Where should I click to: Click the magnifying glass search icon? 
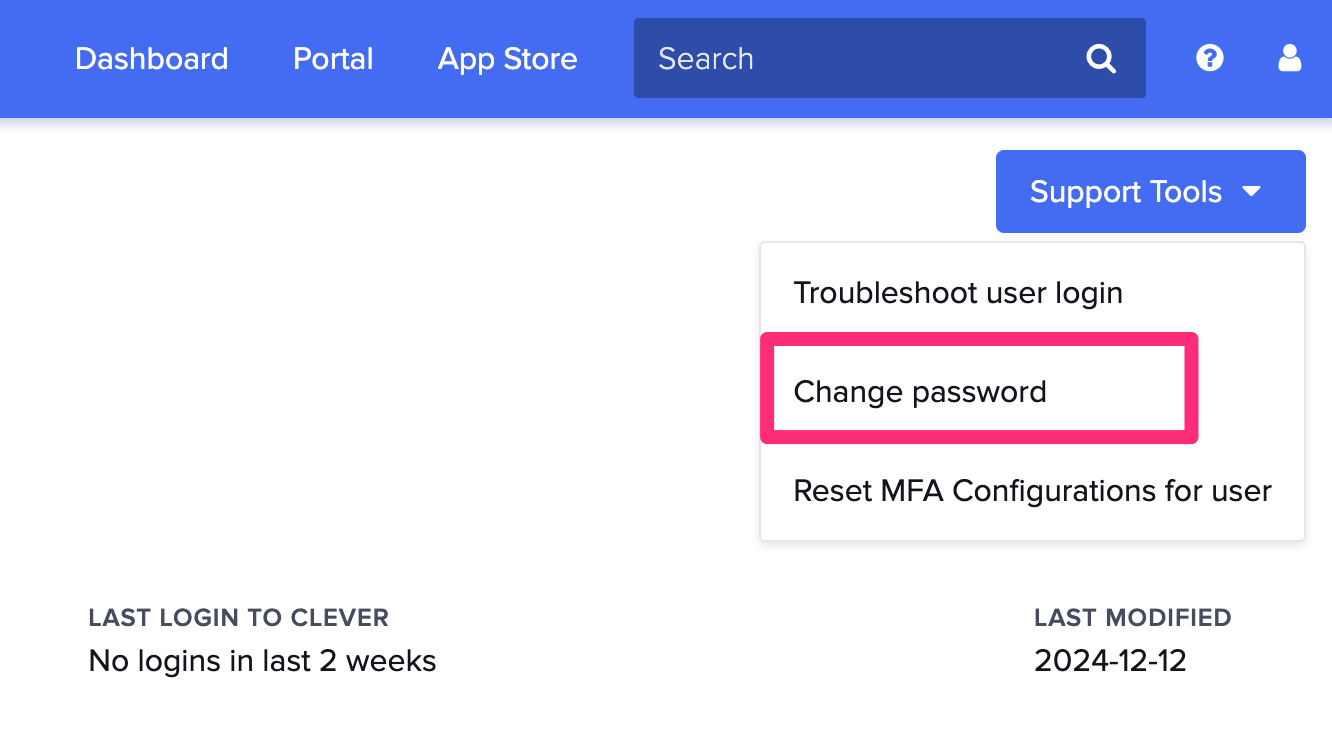pyautogui.click(x=1101, y=59)
